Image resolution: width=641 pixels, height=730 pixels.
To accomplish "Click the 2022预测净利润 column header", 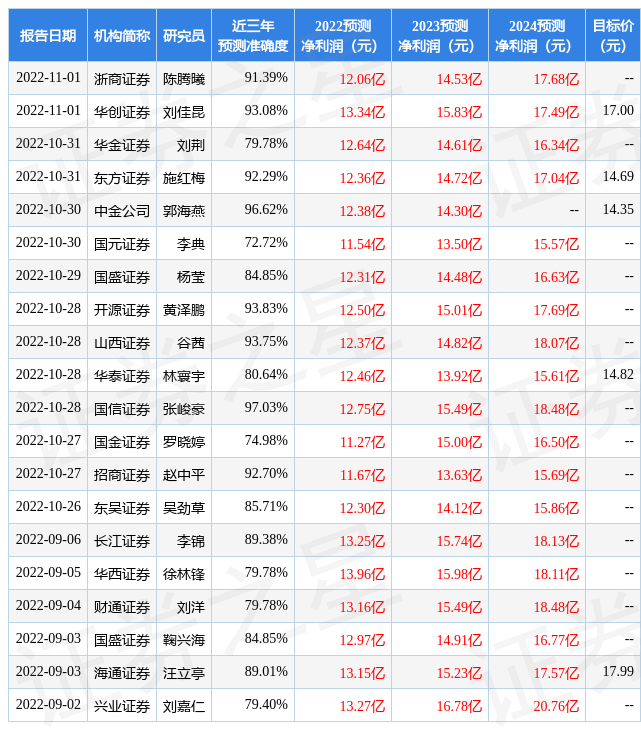I will [343, 36].
